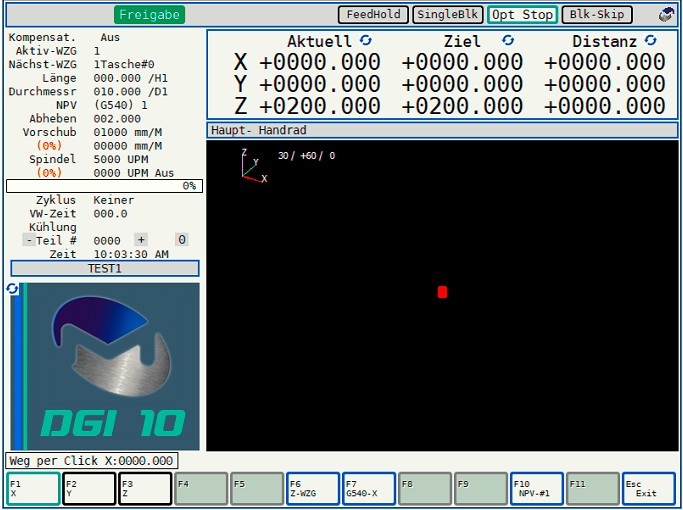Toggle the FeedHold button
This screenshot has height=510, width=683.
point(373,14)
